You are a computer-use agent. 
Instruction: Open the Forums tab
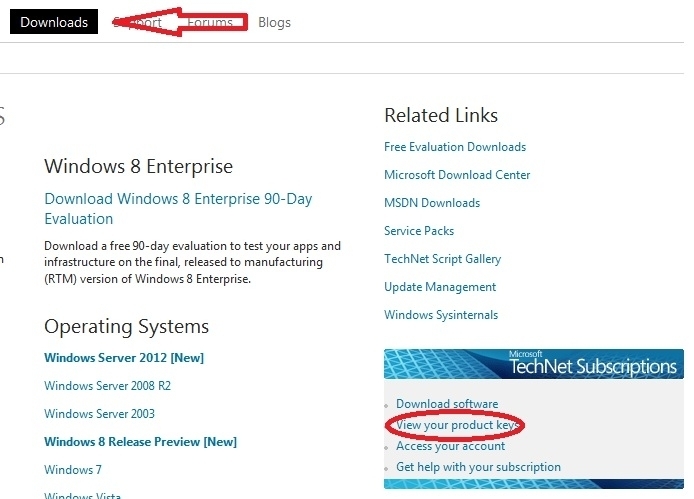pyautogui.click(x=210, y=22)
